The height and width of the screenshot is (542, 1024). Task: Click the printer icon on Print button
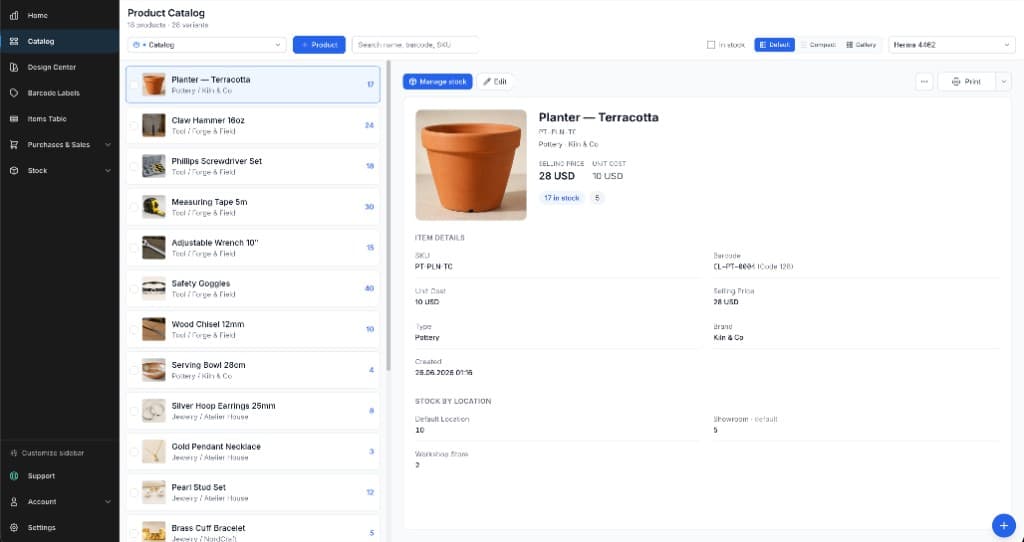coord(956,82)
